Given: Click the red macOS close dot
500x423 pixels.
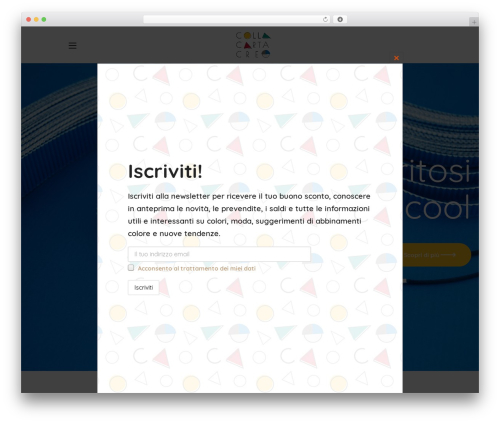Looking at the screenshot, I should tap(29, 20).
